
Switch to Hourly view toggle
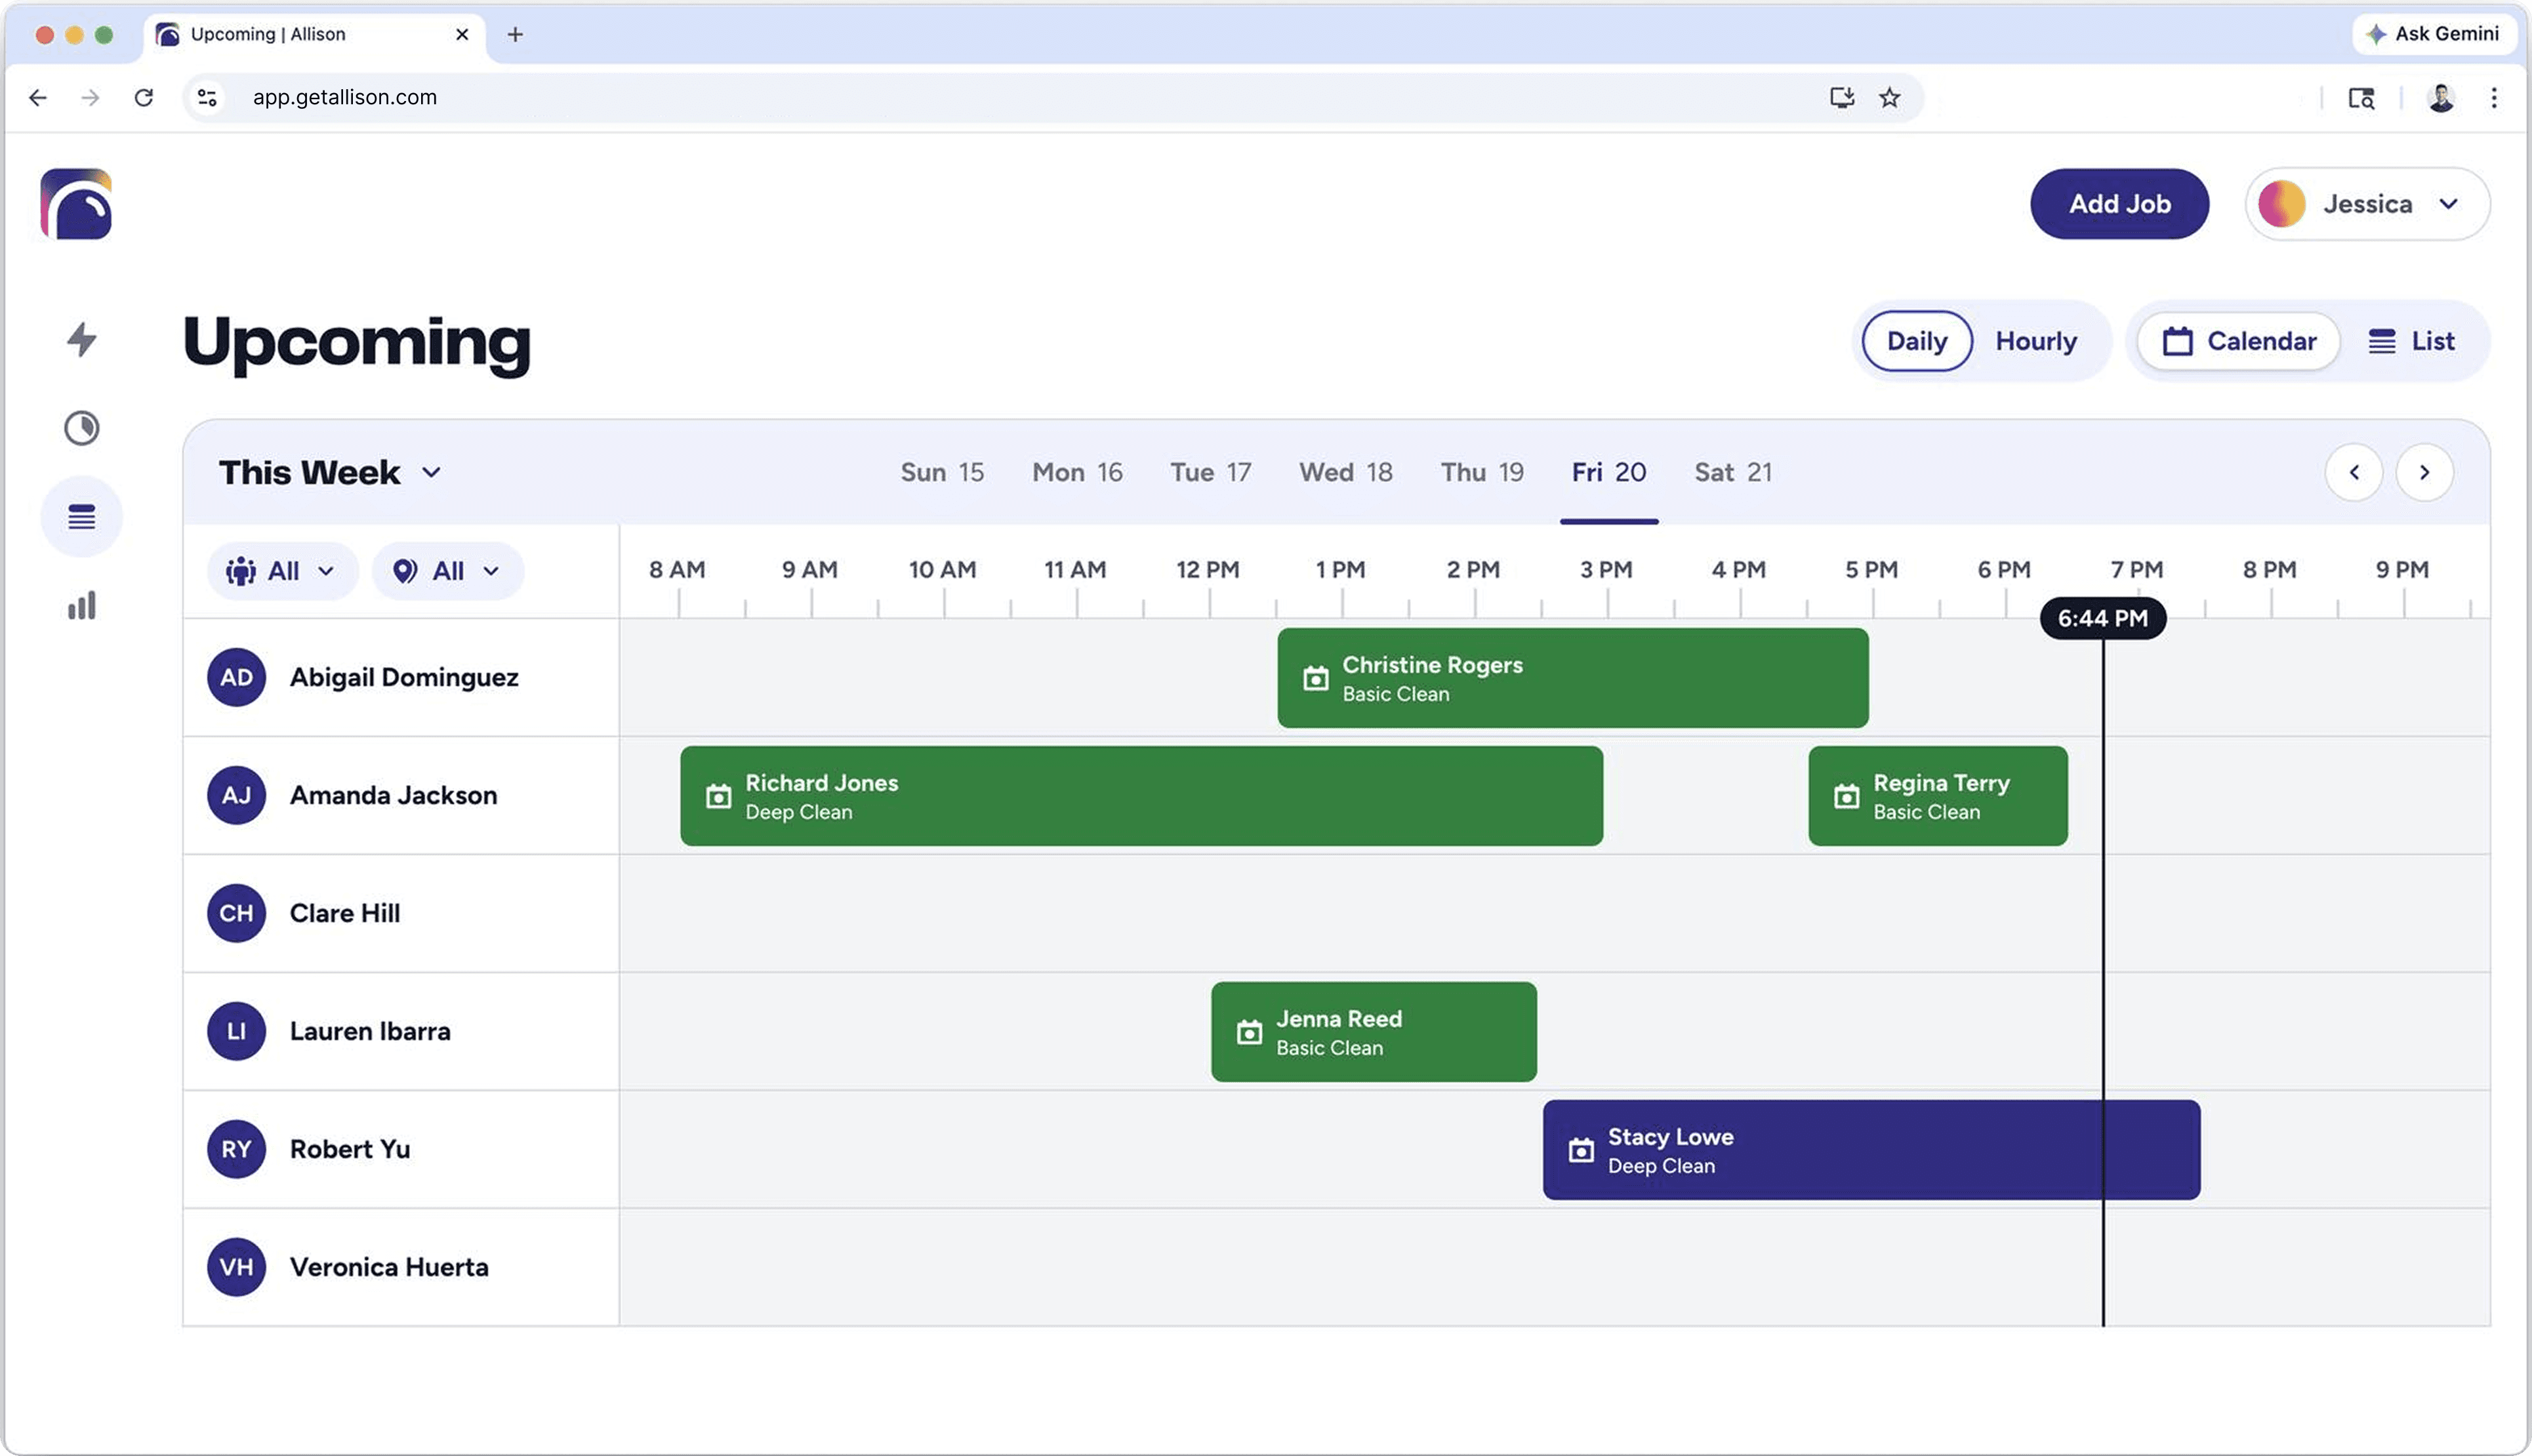[2036, 341]
